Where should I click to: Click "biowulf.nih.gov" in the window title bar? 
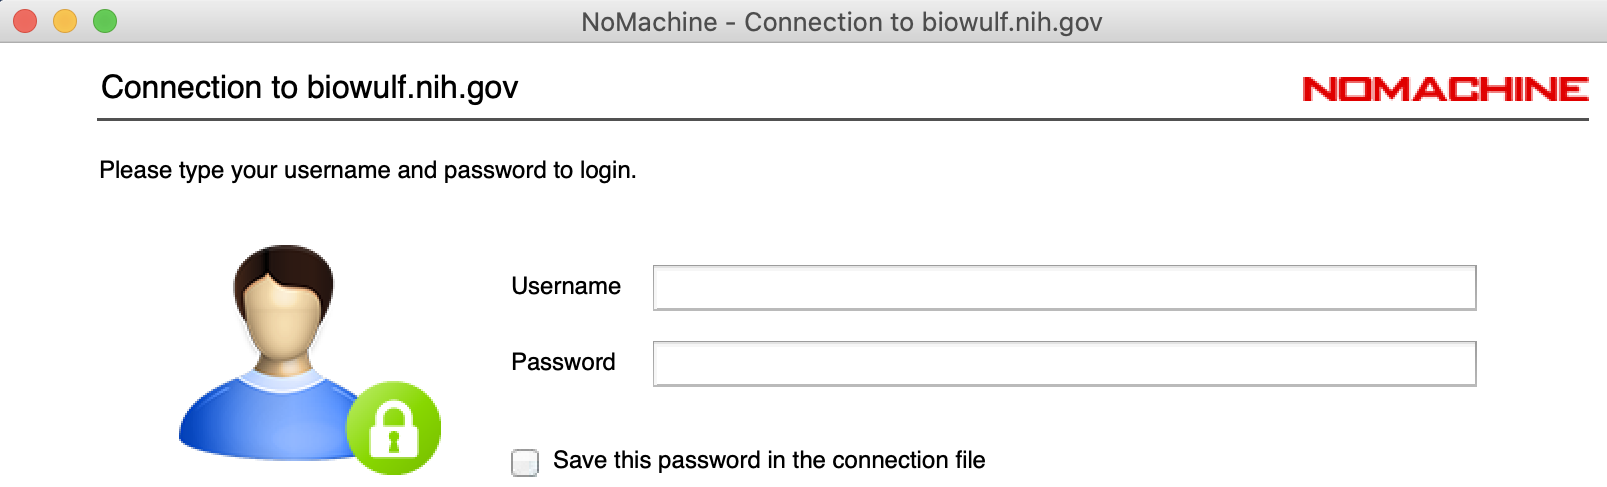(1011, 22)
